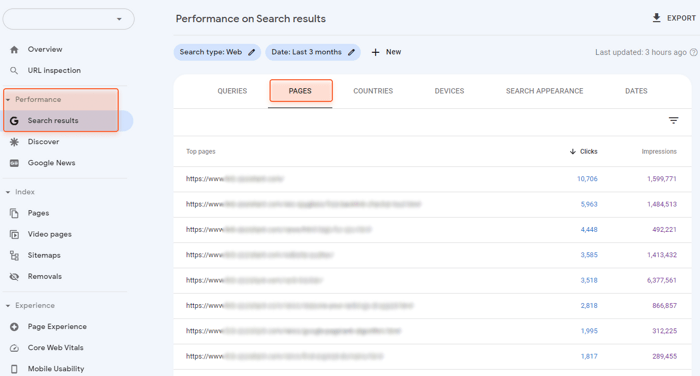Click the Export download icon

pos(656,18)
